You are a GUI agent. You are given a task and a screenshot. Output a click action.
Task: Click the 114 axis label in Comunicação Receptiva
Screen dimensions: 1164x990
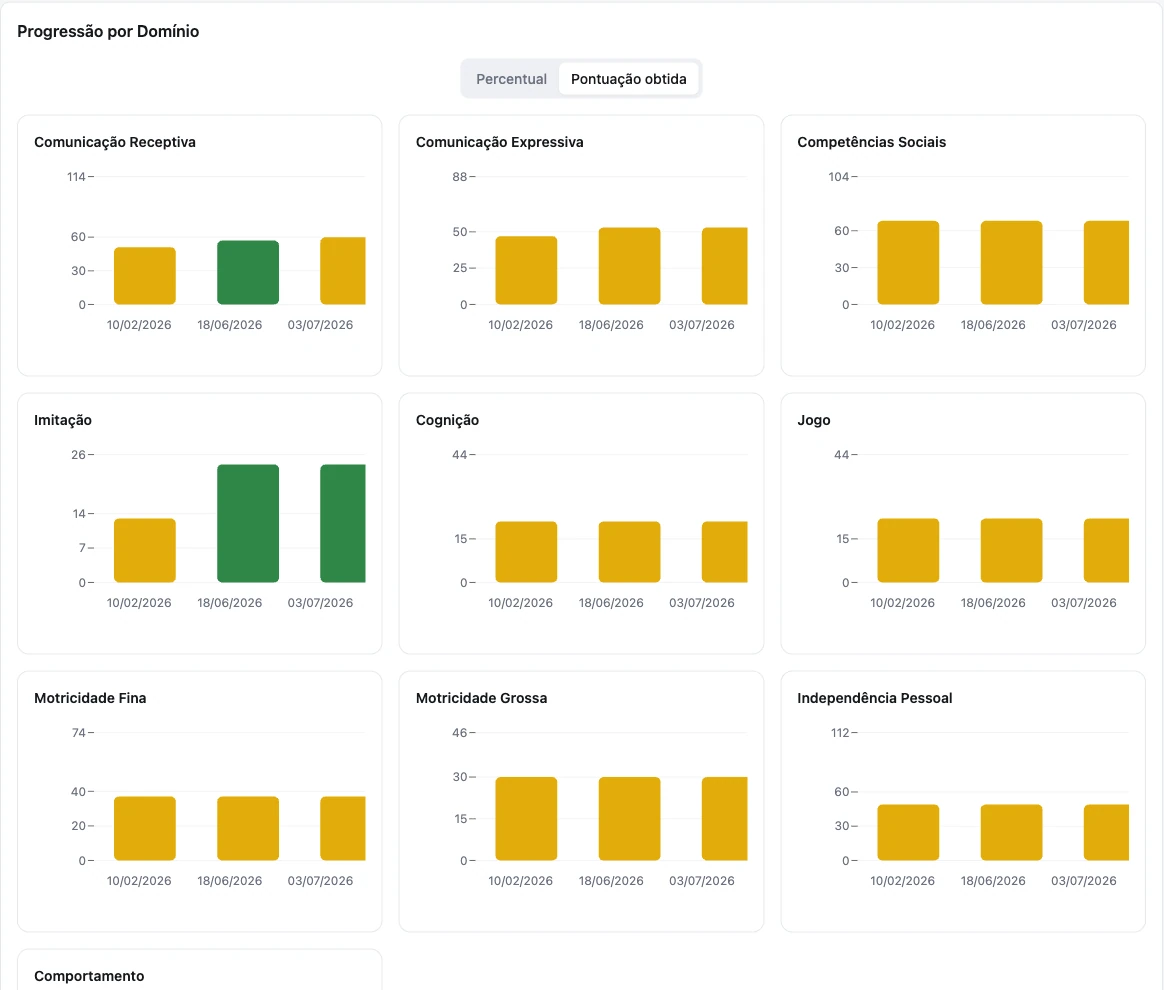[x=76, y=177]
